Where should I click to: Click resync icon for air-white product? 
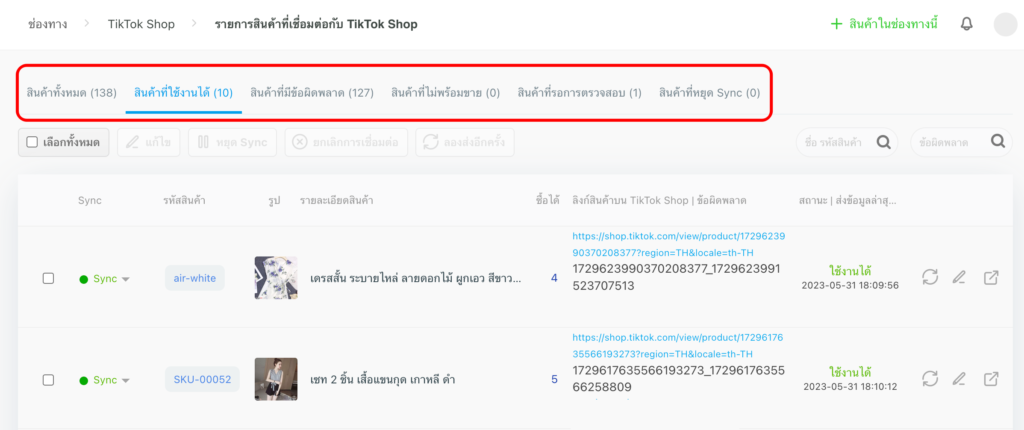point(930,278)
